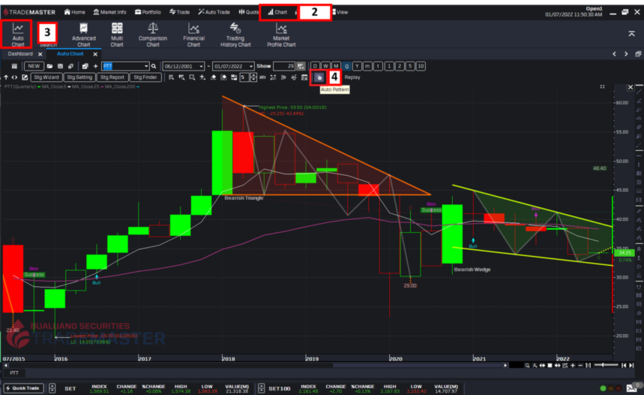Toggle the Weekly (W) timeframe button
The width and height of the screenshot is (644, 395).
pyautogui.click(x=326, y=66)
